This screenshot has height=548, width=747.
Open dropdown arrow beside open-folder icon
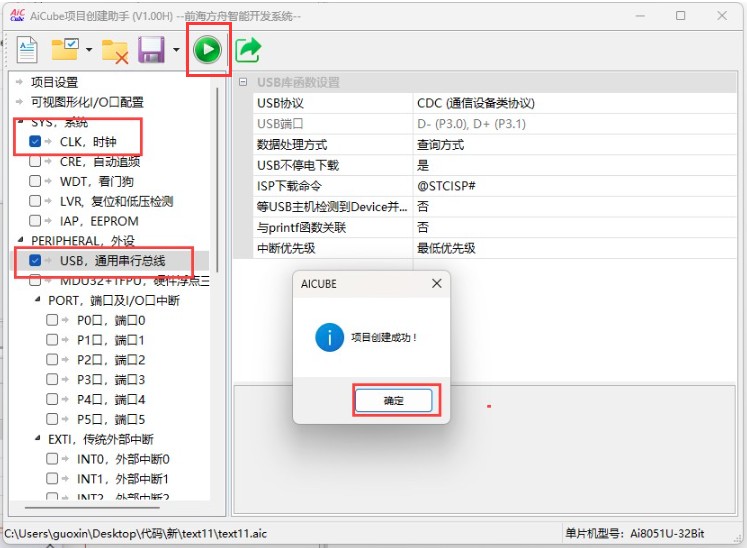(x=89, y=49)
